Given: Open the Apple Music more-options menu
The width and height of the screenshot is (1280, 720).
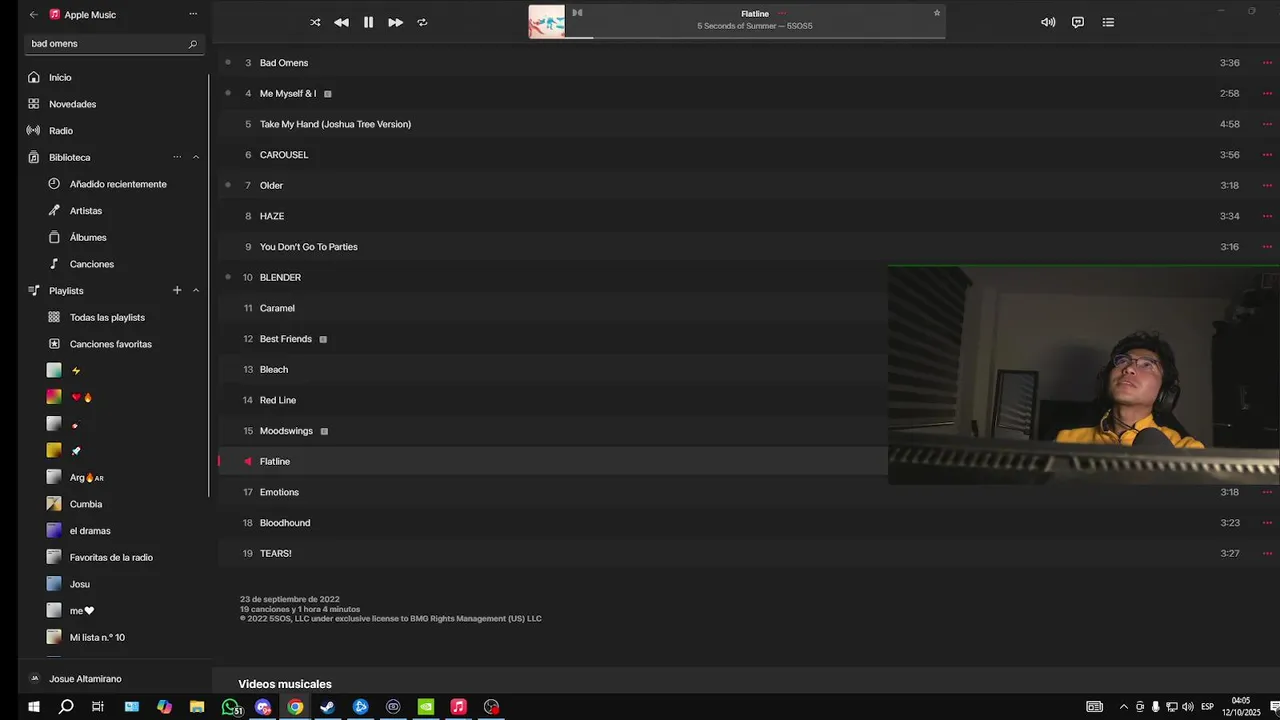Looking at the screenshot, I should coord(193,15).
